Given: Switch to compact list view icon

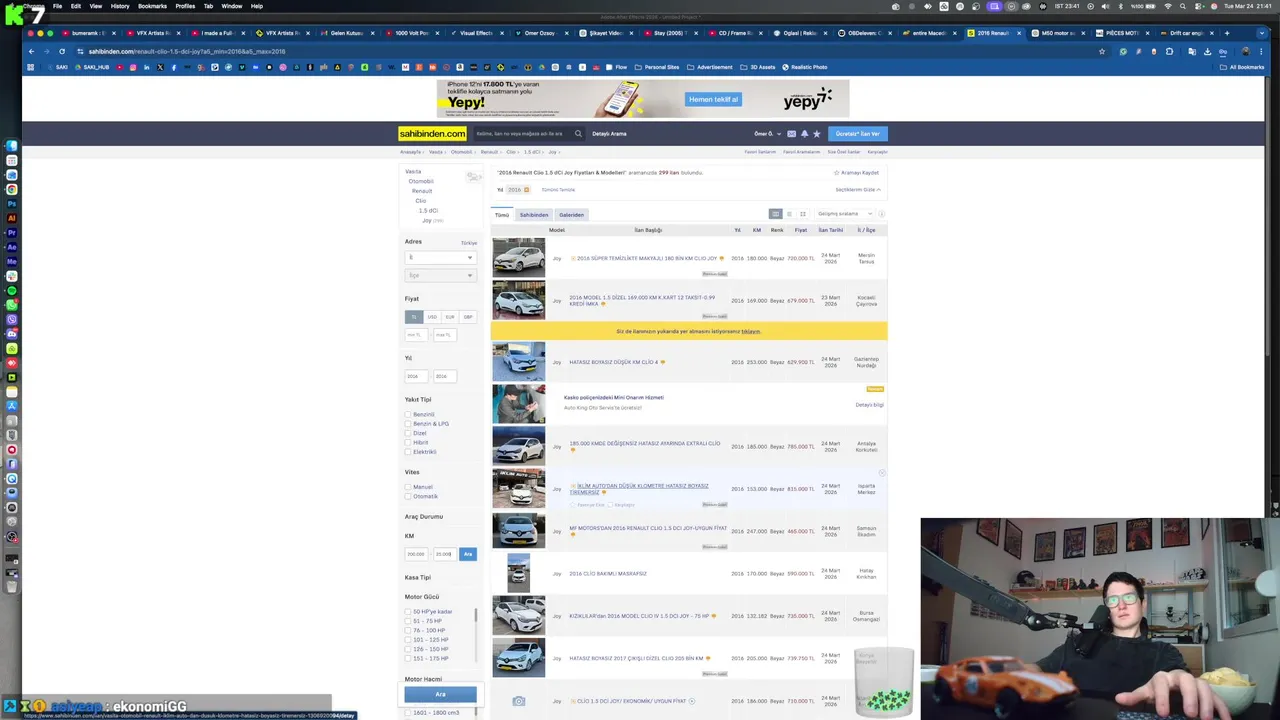Looking at the screenshot, I should click(x=789, y=214).
